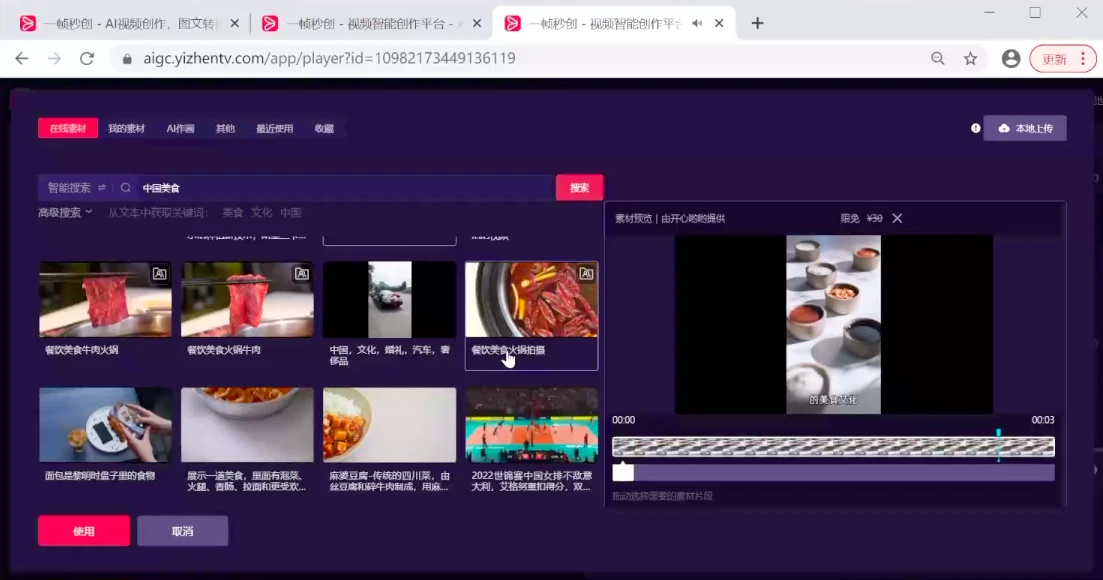Mute the tab using the speaker icon
Viewport: 1103px width, 580px height.
point(696,23)
